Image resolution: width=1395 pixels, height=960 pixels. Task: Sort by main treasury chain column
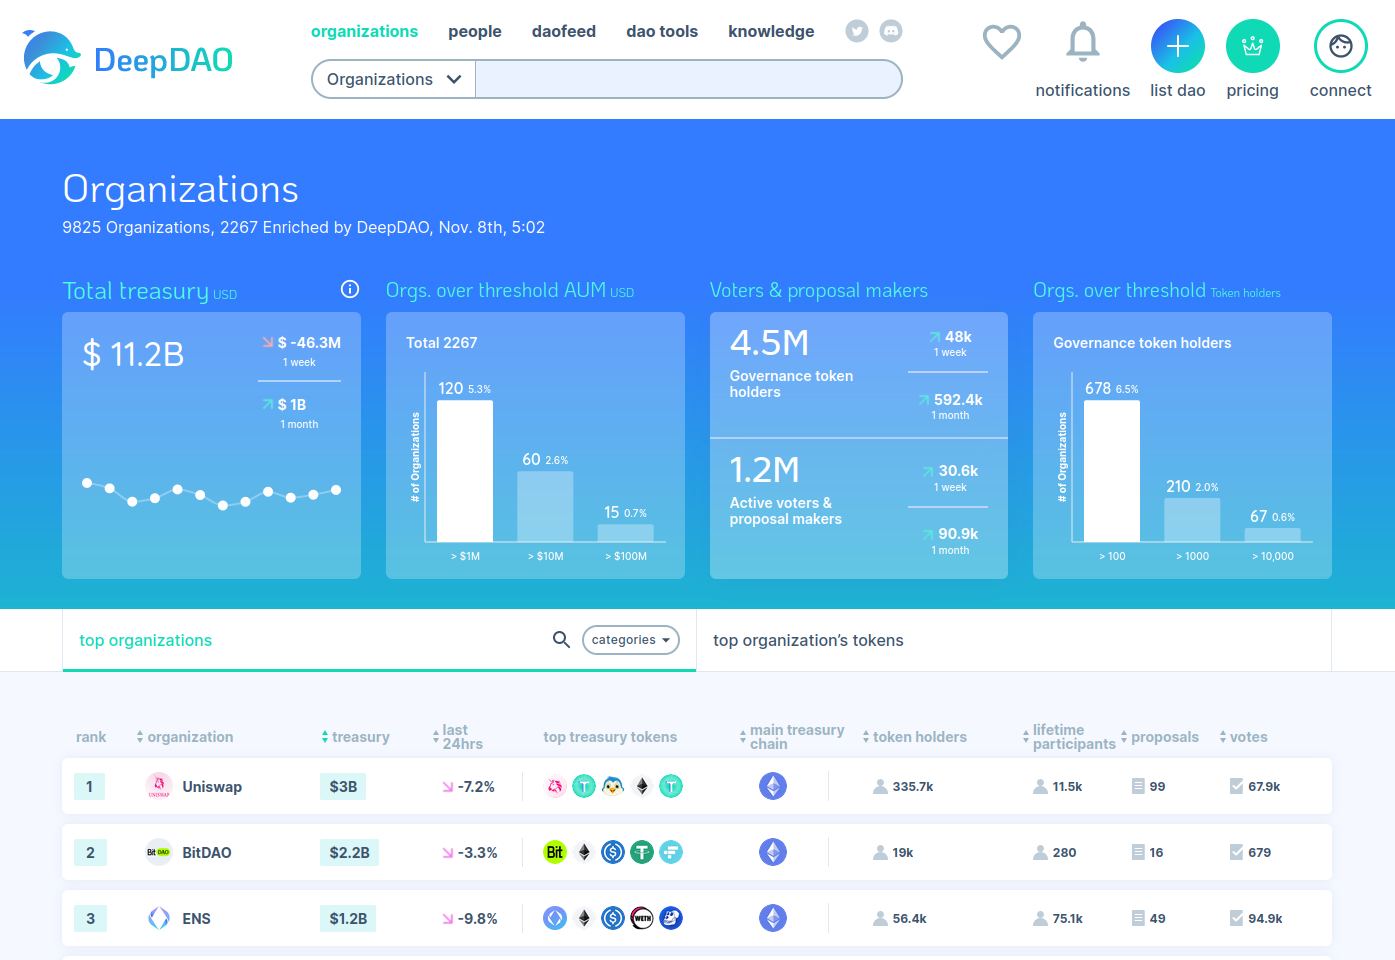[791, 737]
